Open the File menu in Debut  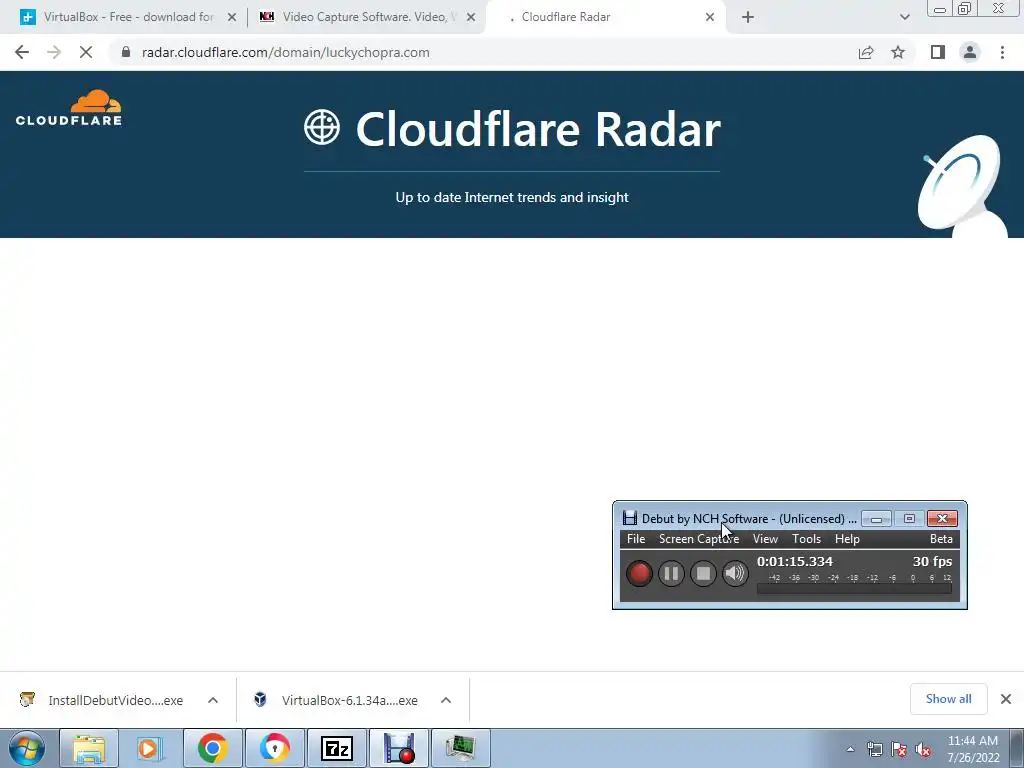click(x=635, y=539)
